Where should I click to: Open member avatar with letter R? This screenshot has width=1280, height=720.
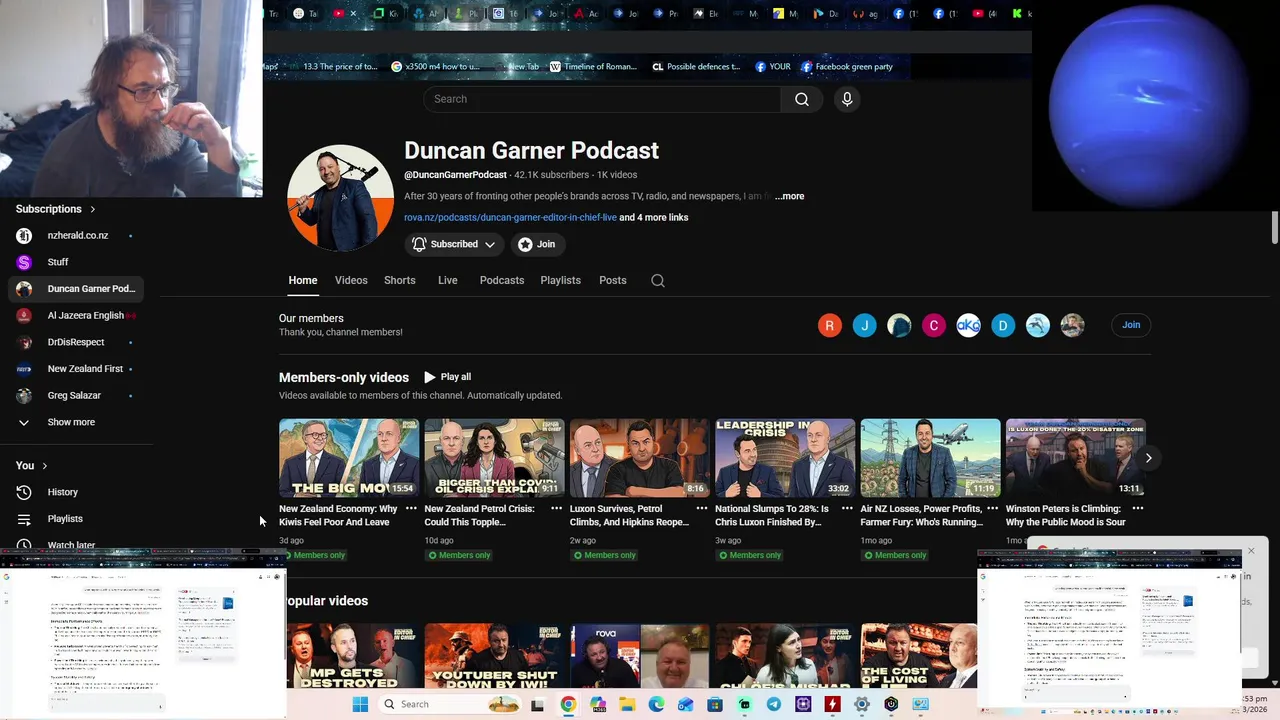tap(830, 325)
